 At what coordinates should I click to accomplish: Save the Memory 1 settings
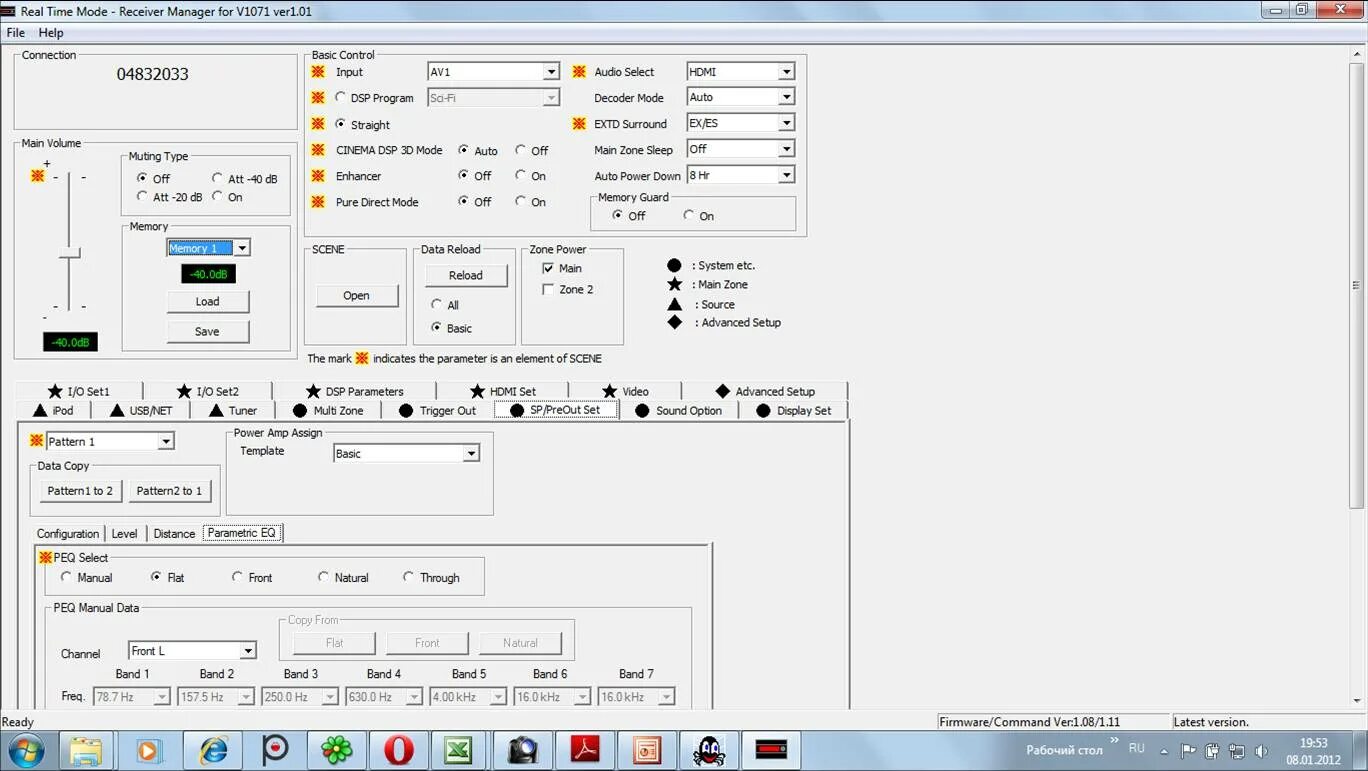pyautogui.click(x=208, y=331)
